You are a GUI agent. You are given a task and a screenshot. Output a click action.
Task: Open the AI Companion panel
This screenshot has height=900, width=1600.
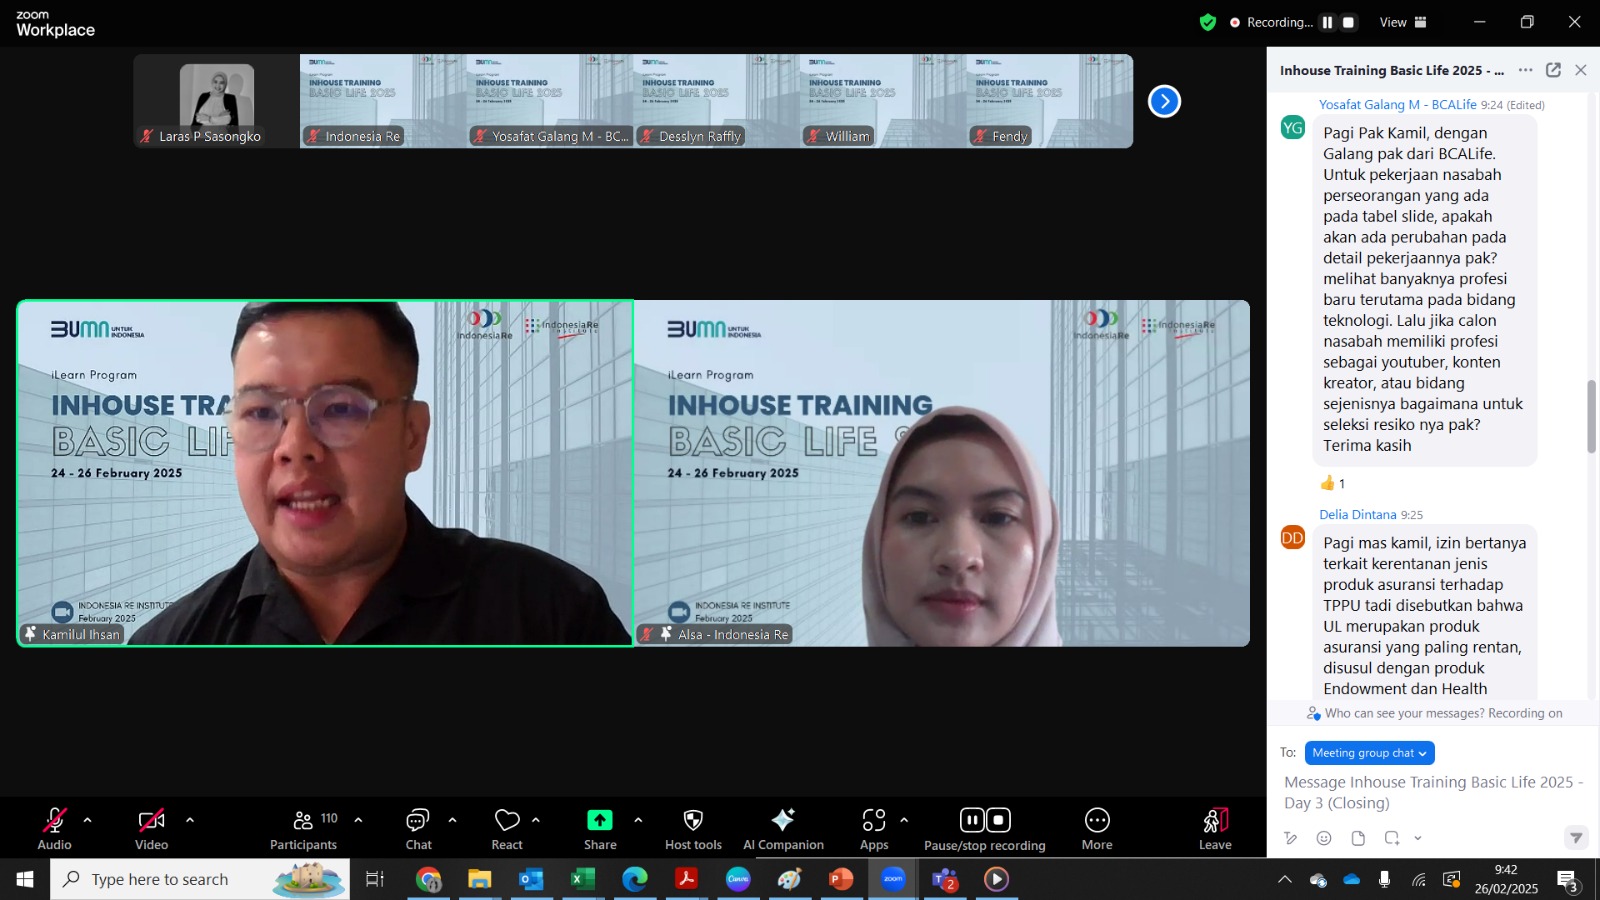[783, 829]
